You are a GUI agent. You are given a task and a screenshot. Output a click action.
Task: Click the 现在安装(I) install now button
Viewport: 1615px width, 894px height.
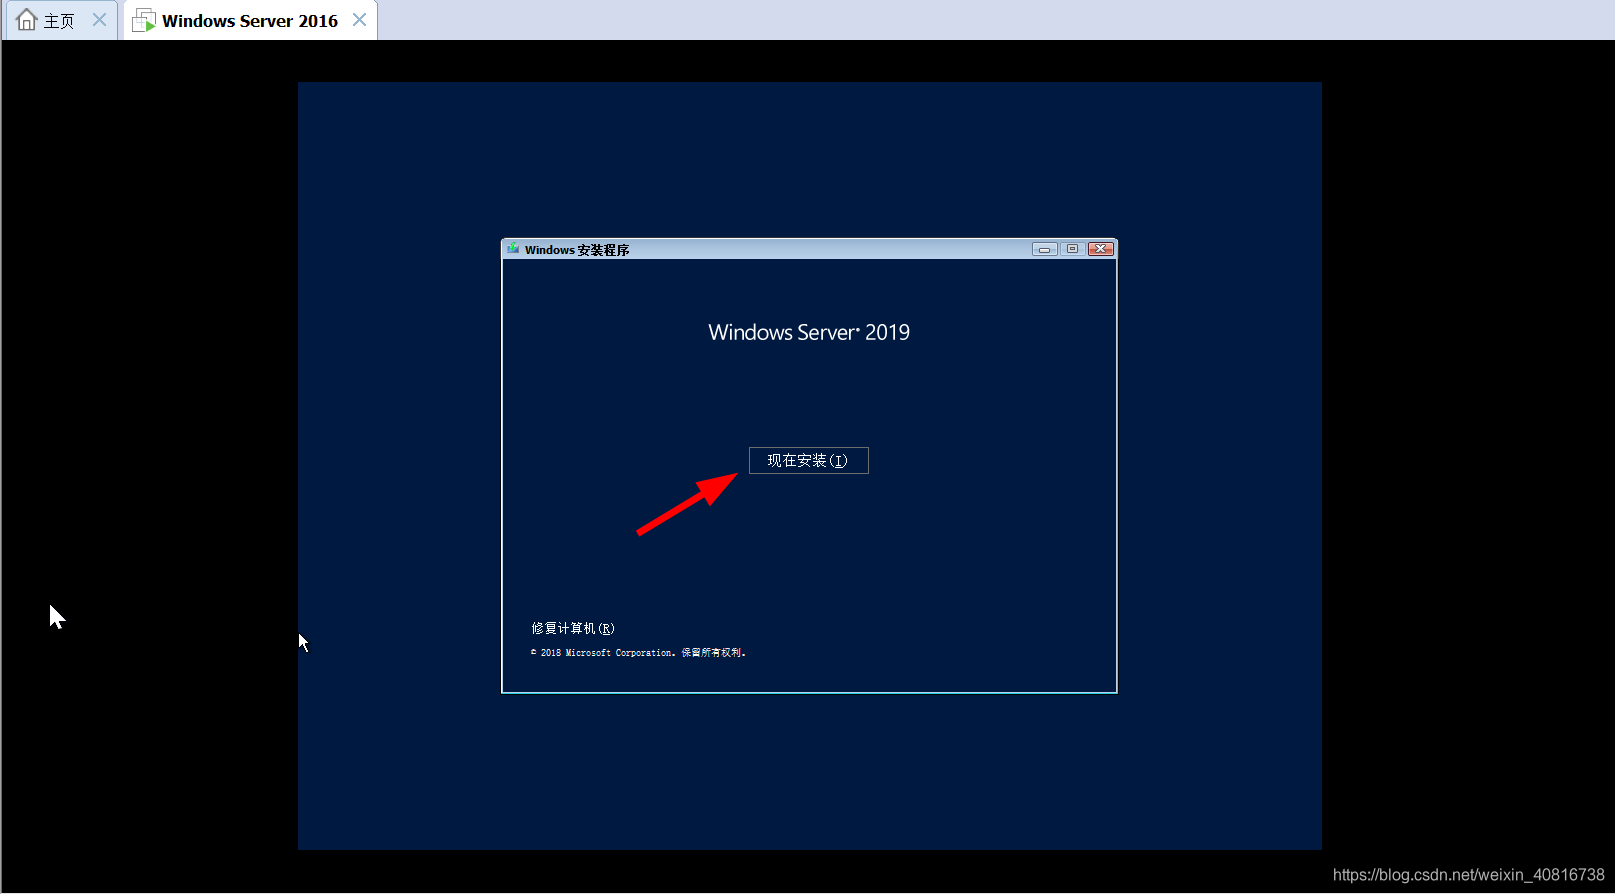808,460
